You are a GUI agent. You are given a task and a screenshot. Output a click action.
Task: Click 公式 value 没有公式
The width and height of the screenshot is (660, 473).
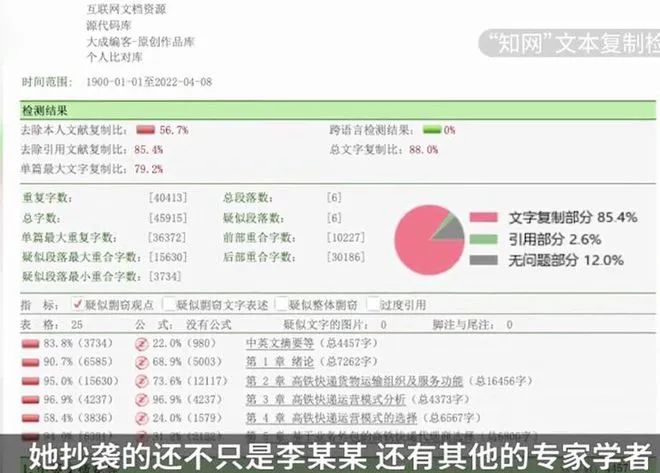tap(209, 325)
